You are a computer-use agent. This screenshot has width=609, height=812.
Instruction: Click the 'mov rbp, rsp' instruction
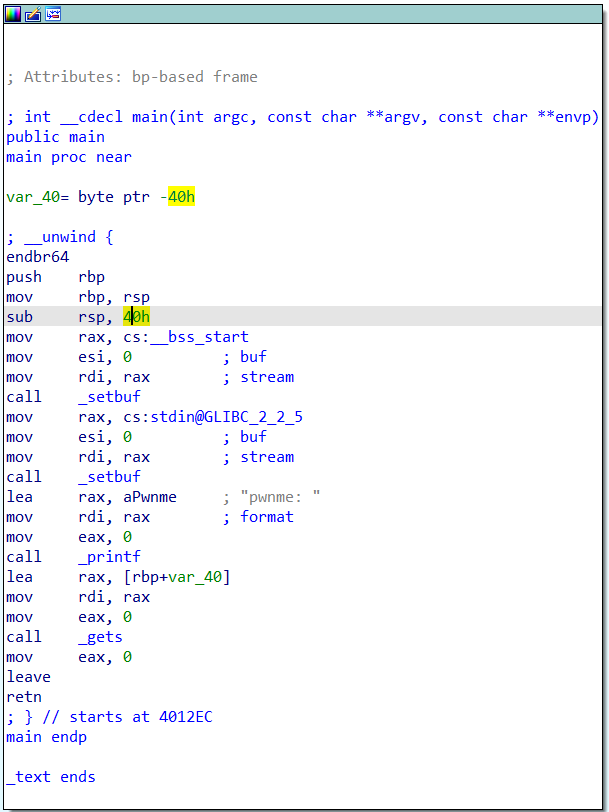point(78,297)
